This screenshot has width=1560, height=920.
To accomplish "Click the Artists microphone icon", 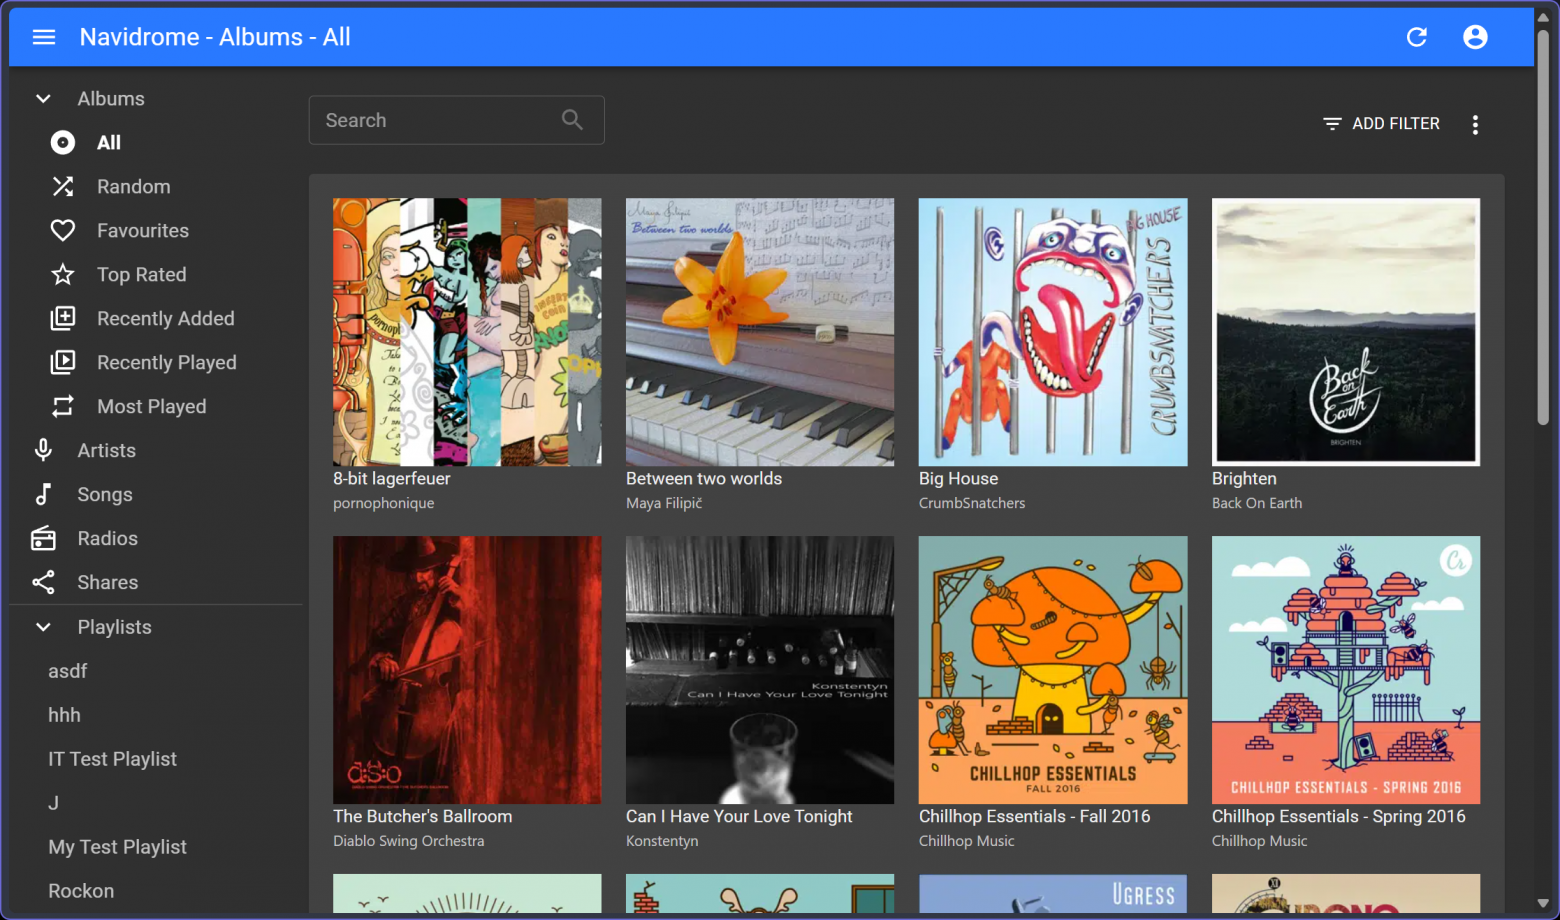I will point(43,450).
